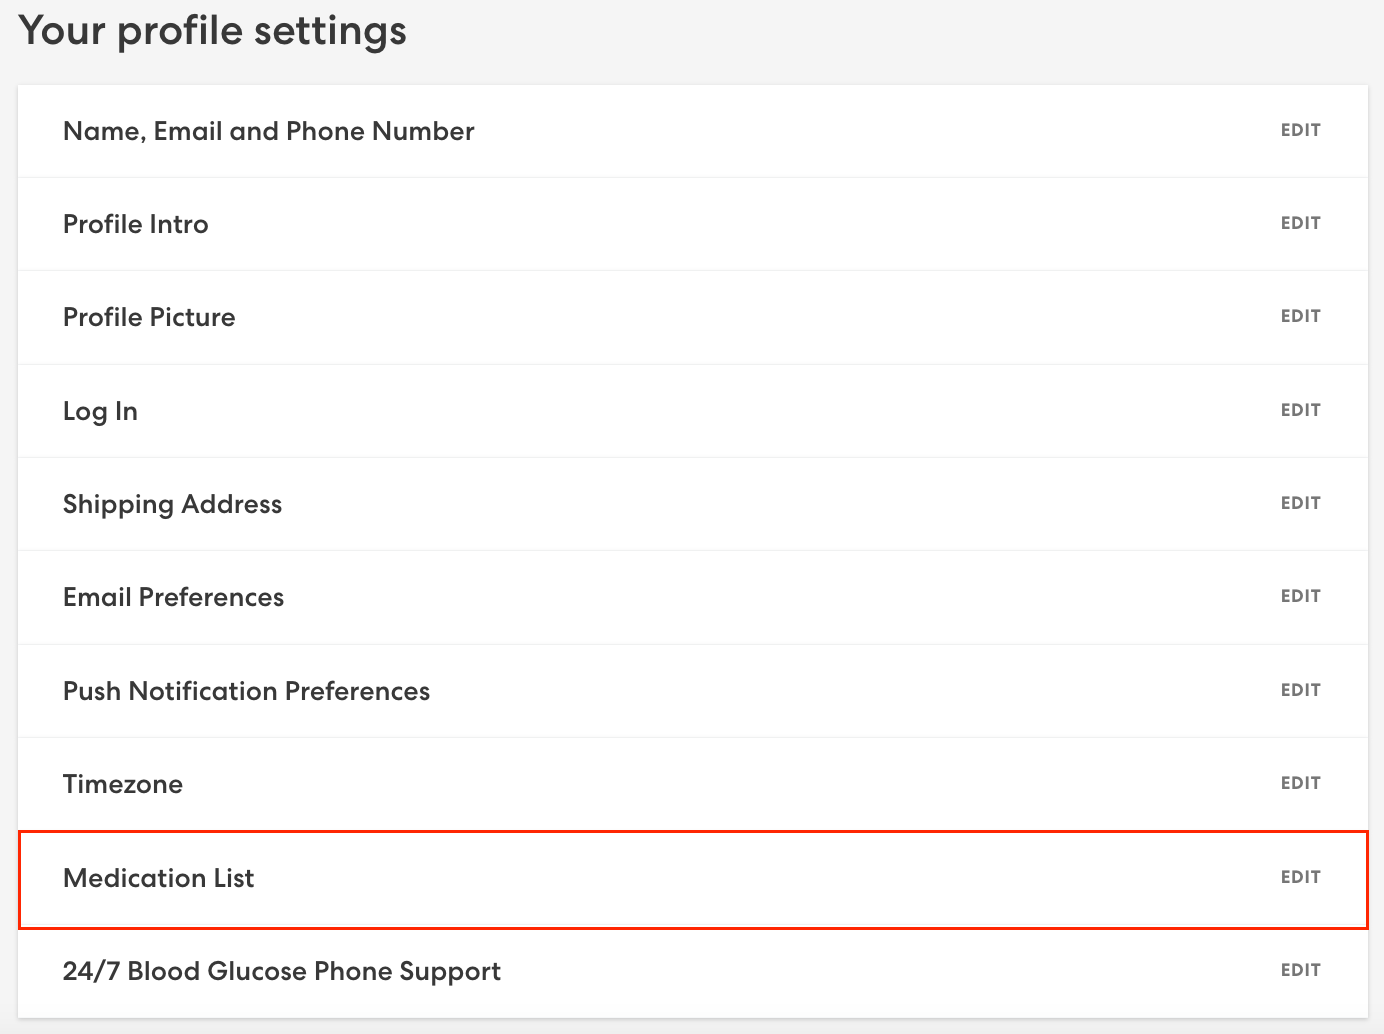
Task: Edit Email Preferences
Action: [1300, 596]
